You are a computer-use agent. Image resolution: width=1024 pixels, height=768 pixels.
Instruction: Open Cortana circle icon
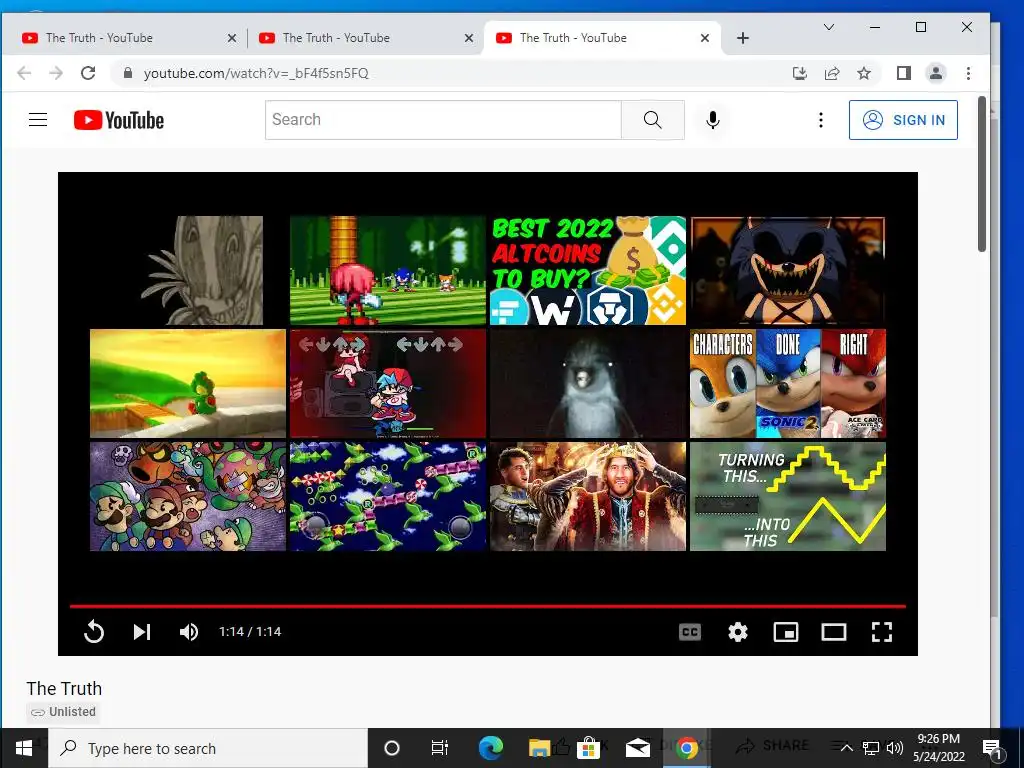pos(392,748)
